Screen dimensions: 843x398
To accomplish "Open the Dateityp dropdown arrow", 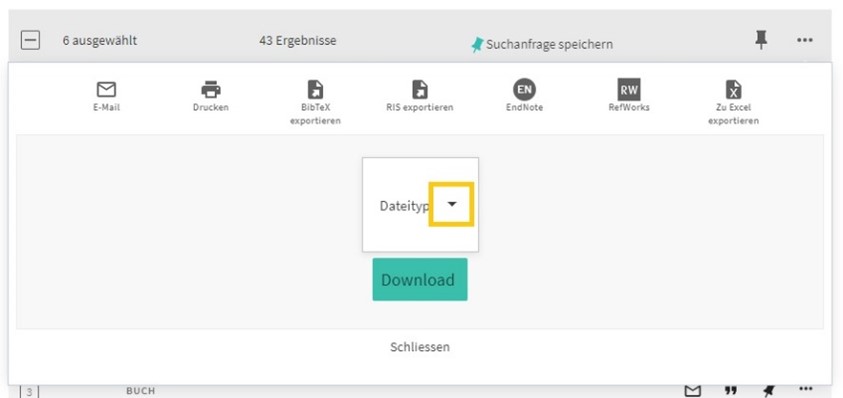I will point(452,204).
